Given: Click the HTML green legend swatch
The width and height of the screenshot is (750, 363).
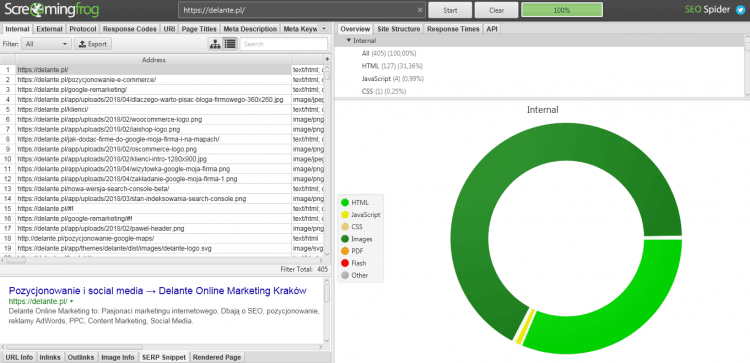Looking at the screenshot, I should [344, 203].
